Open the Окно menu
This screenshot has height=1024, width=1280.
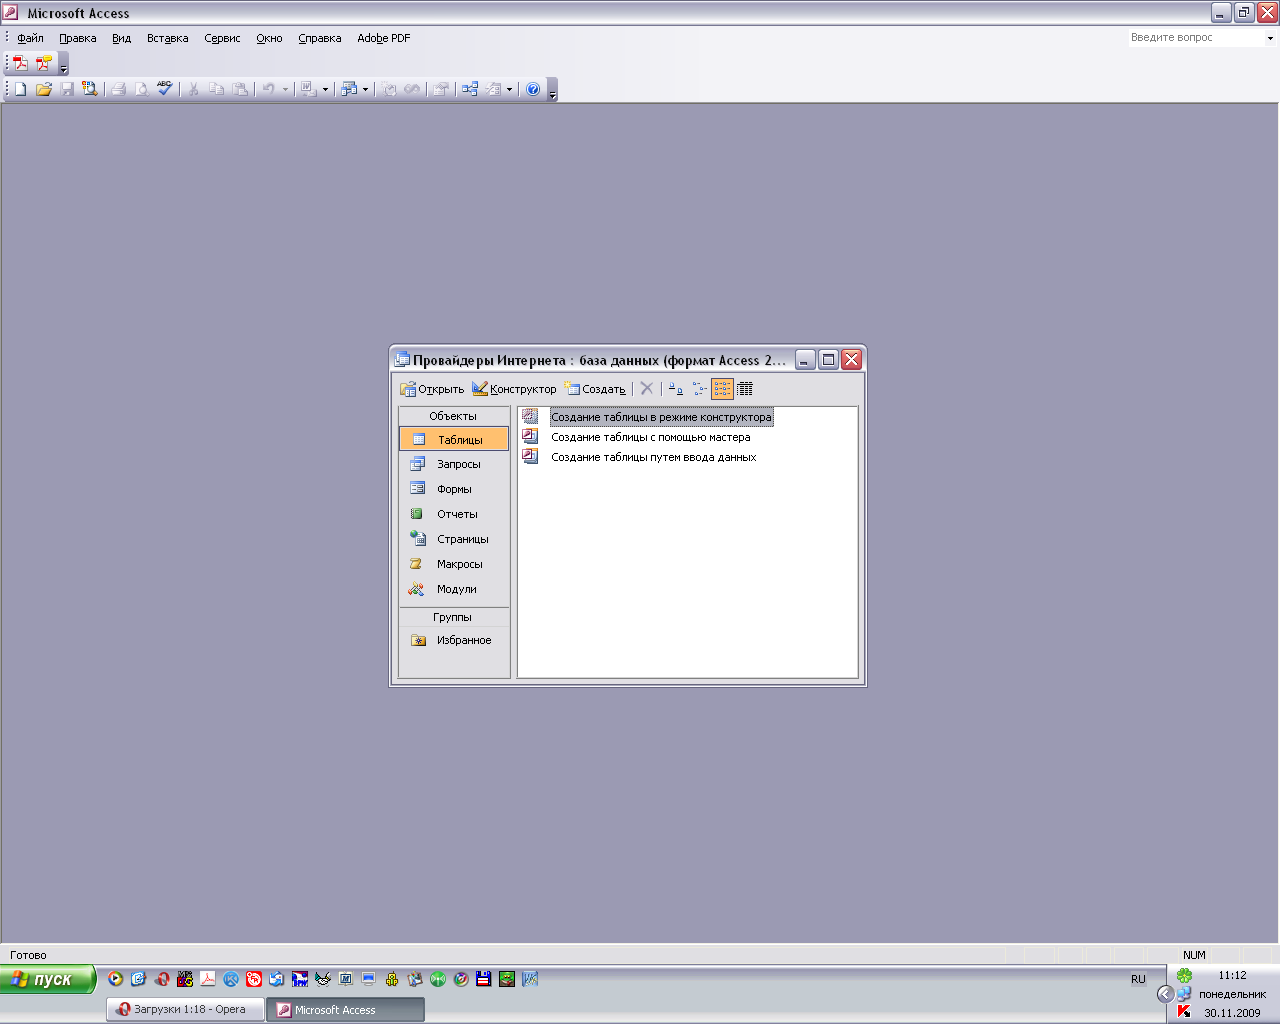click(x=269, y=38)
